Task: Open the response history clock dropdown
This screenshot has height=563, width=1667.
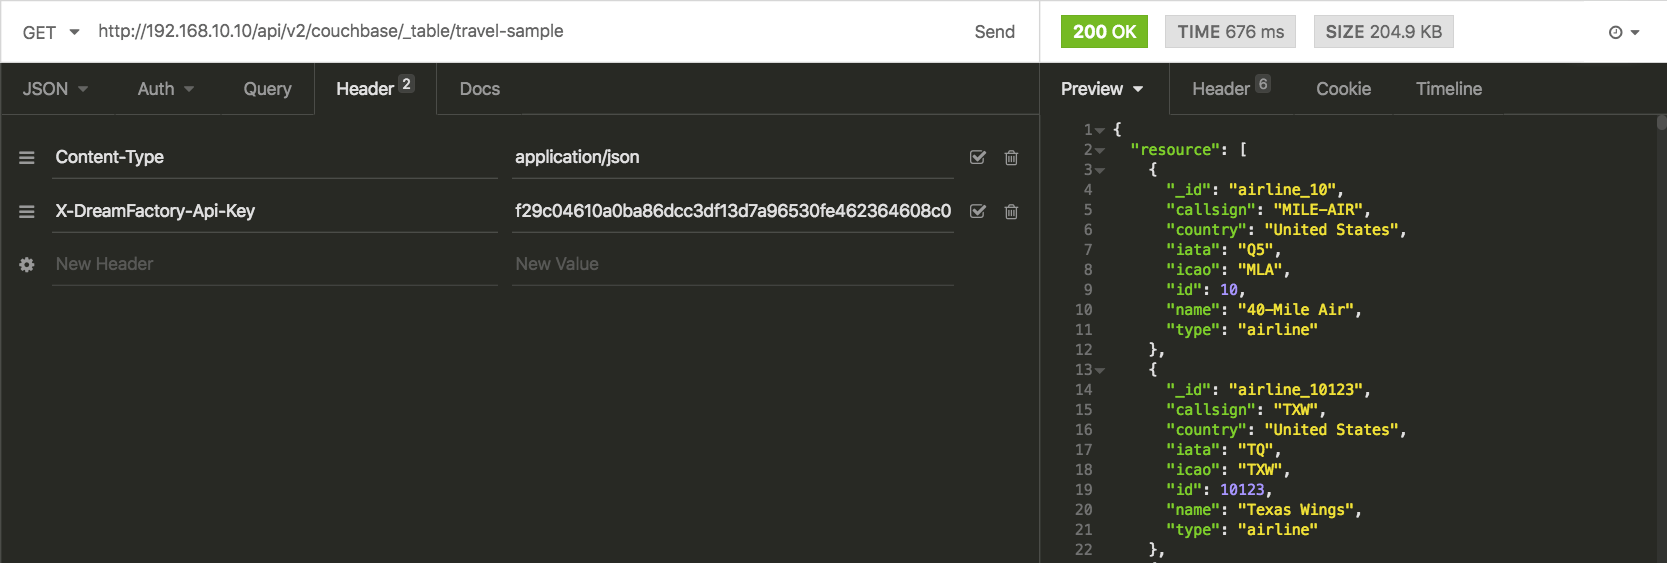Action: [x=1624, y=32]
